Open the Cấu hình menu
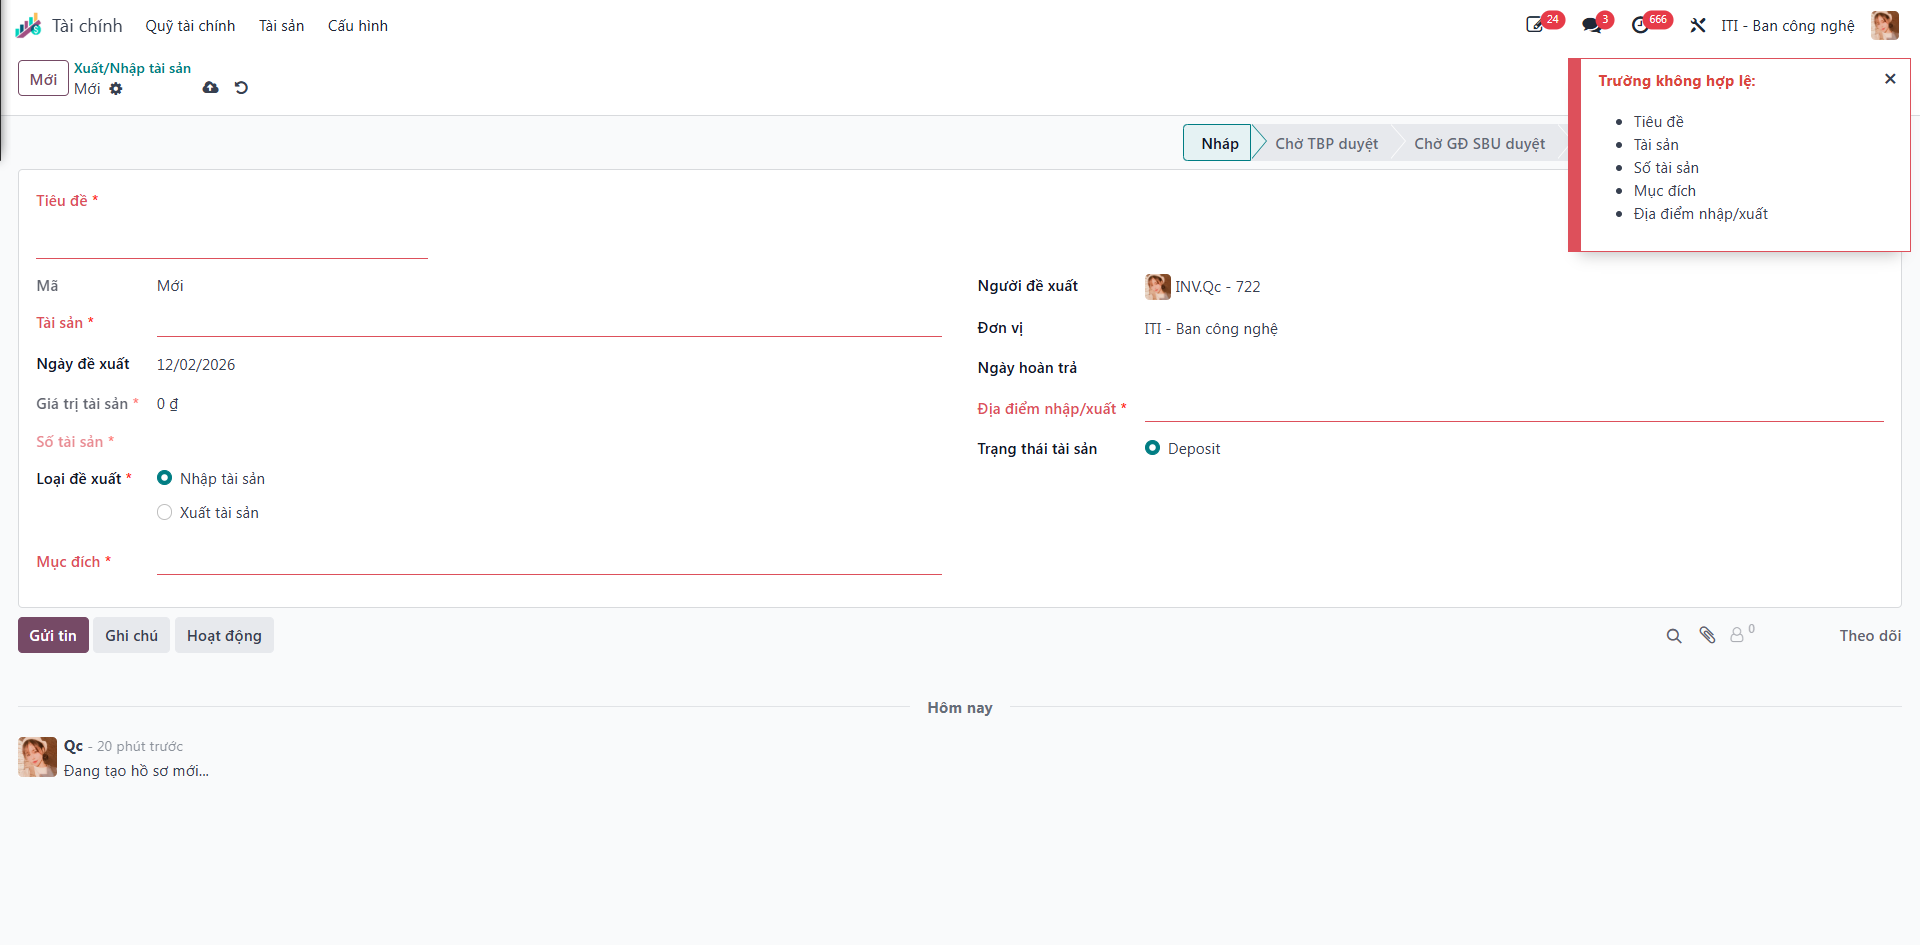This screenshot has height=945, width=1920. (x=358, y=26)
